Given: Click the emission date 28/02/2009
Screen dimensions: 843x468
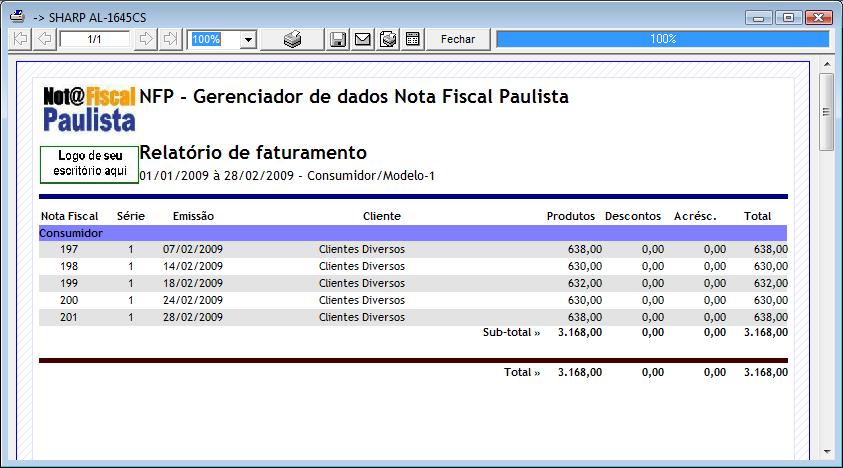Looking at the screenshot, I should tap(193, 317).
